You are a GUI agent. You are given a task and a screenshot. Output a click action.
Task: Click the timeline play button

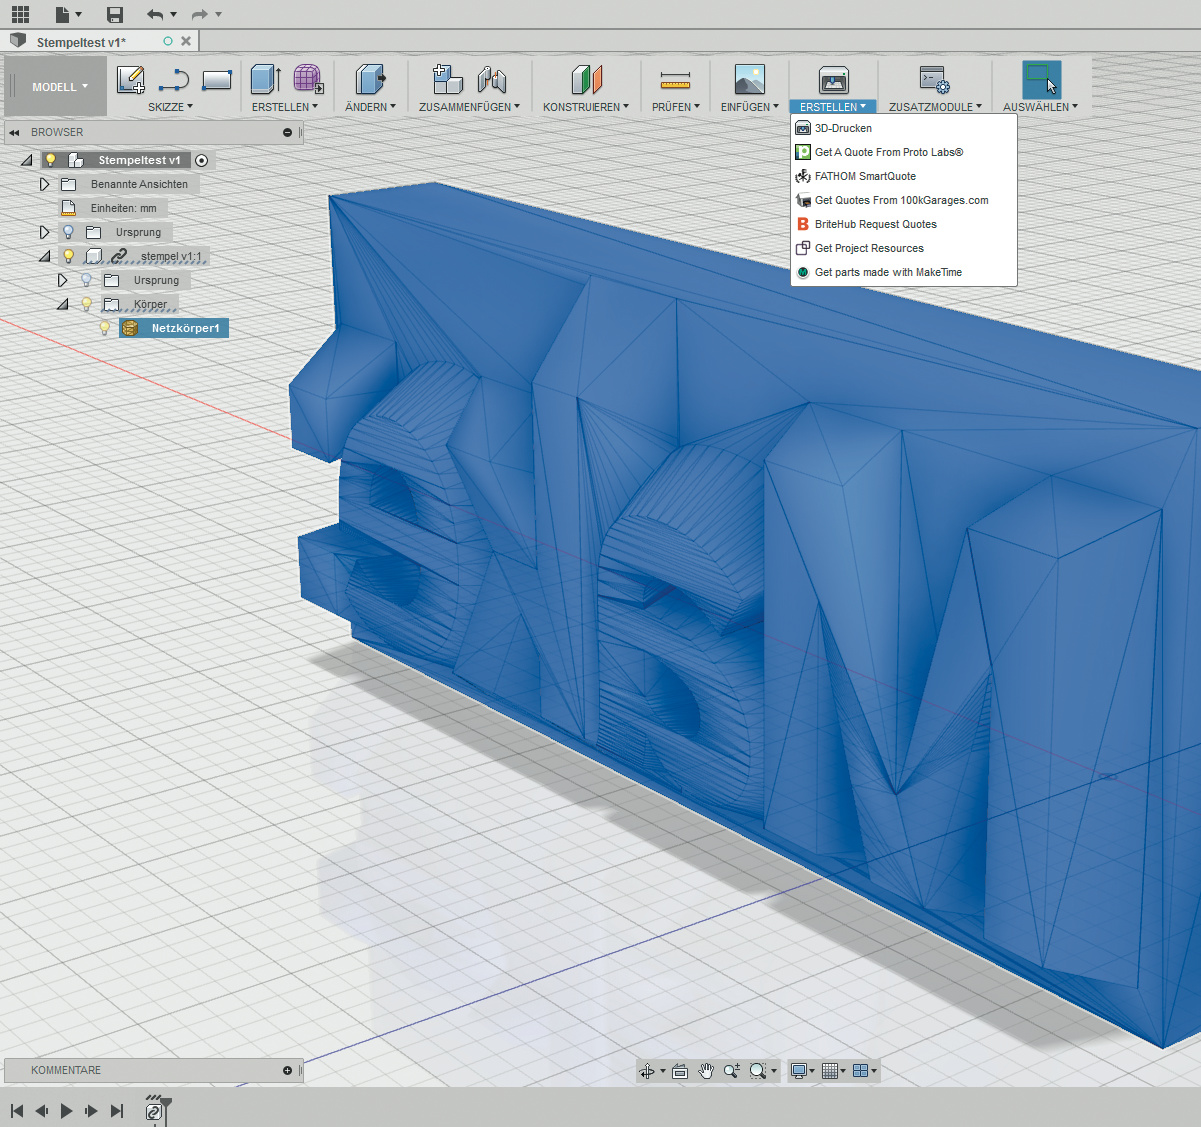(x=66, y=1111)
